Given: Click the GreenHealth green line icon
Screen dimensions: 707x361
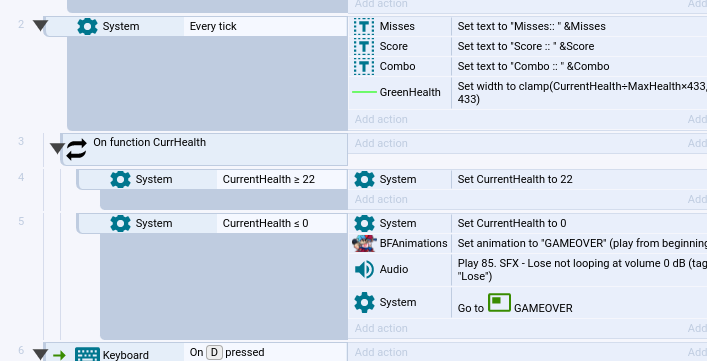Looking at the screenshot, I should tap(364, 92).
